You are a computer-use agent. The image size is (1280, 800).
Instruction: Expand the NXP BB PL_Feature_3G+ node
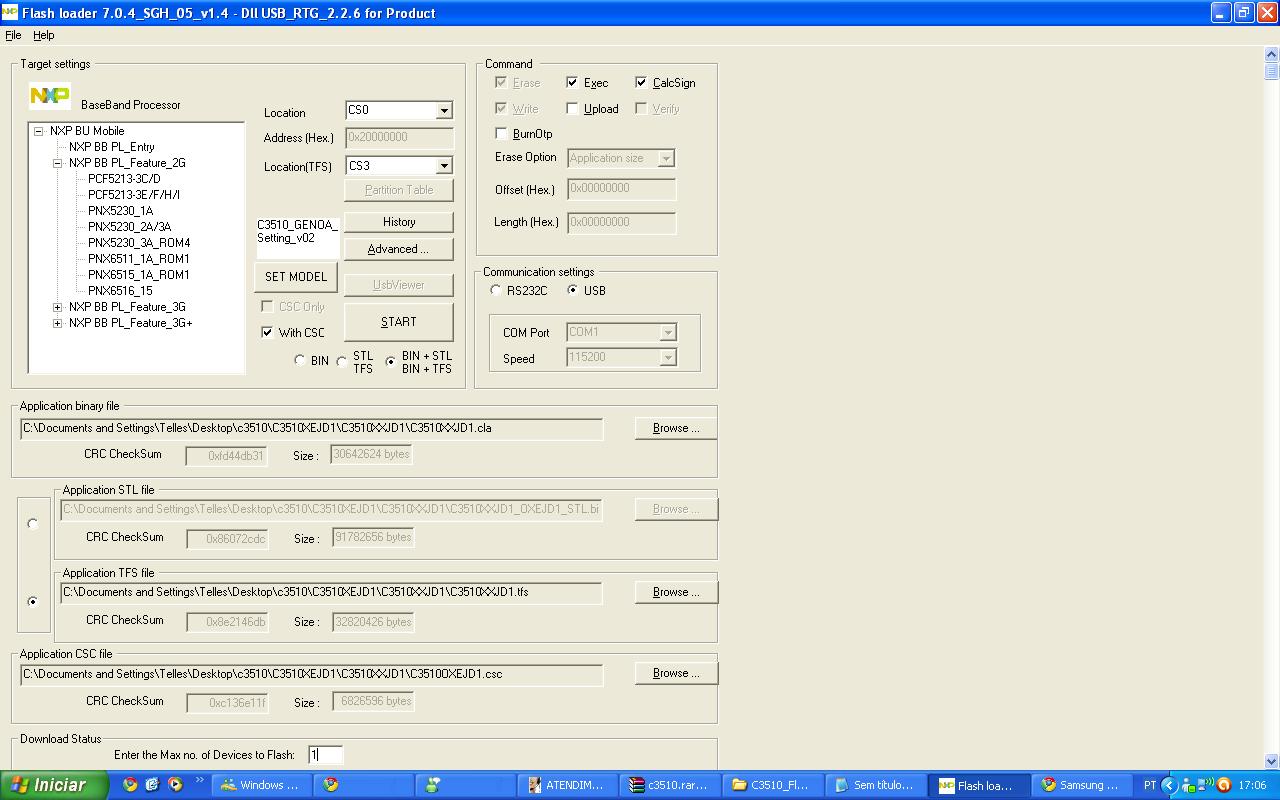coord(57,323)
